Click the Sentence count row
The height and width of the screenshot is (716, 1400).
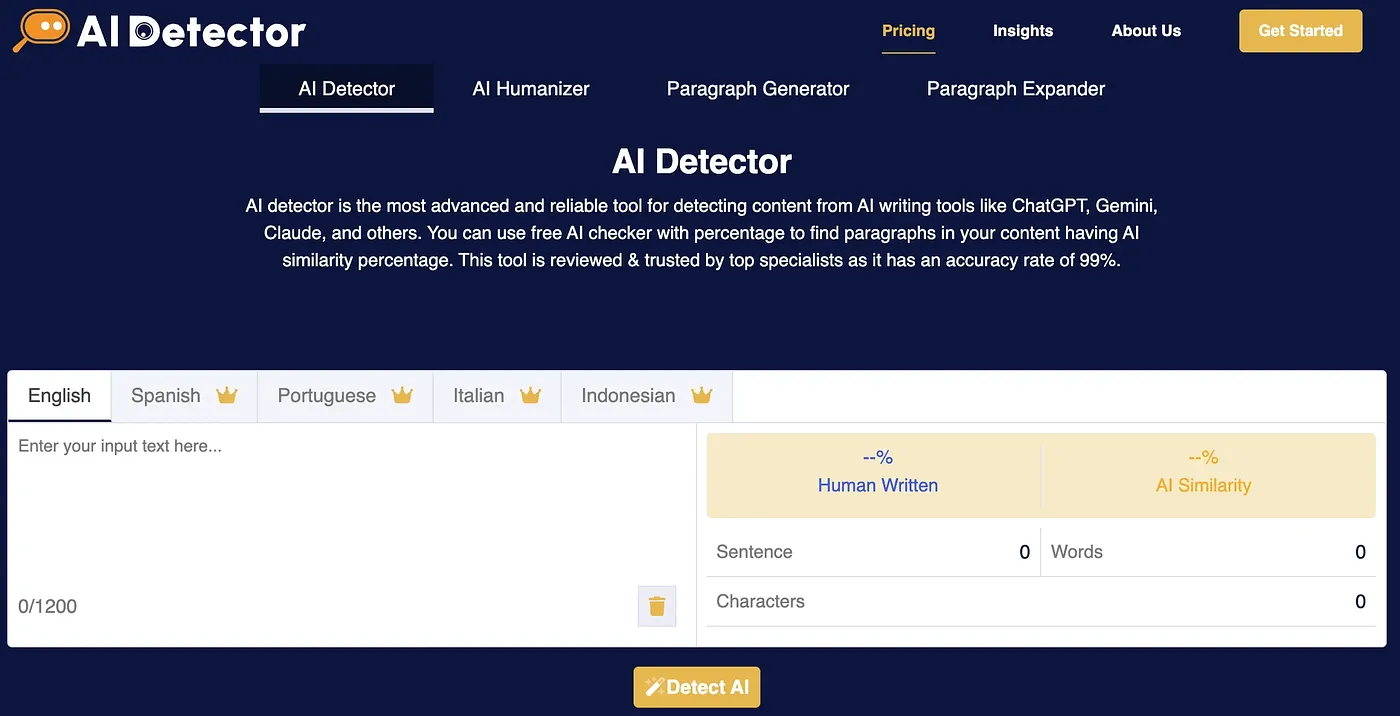(873, 552)
